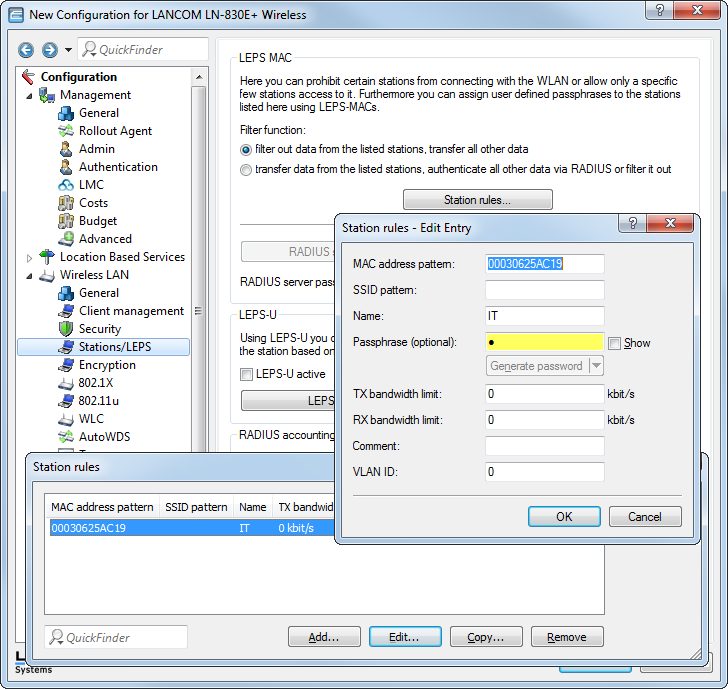Collapse the Management tree node

[29, 95]
